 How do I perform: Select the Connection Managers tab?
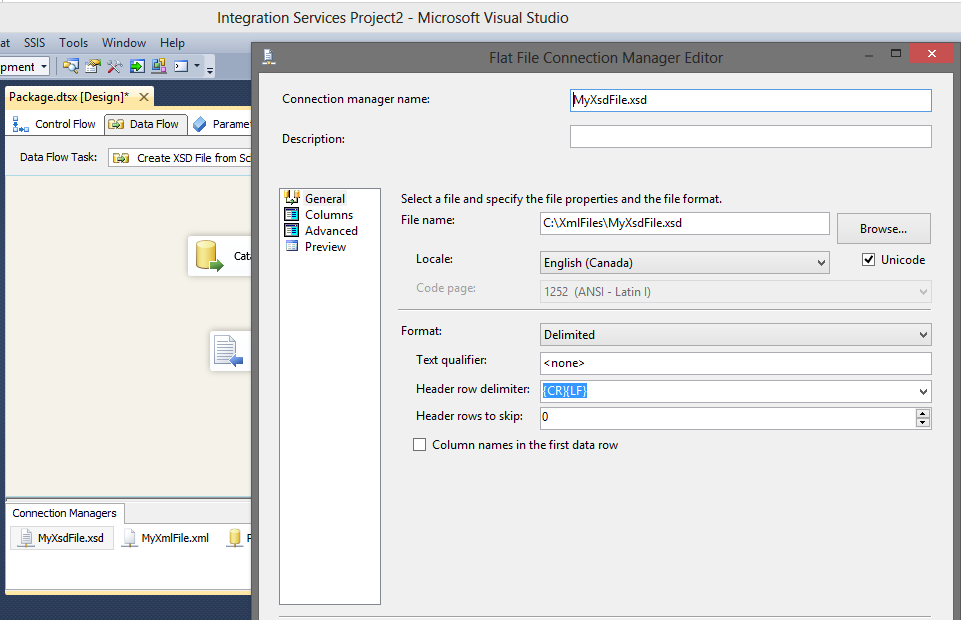[64, 513]
